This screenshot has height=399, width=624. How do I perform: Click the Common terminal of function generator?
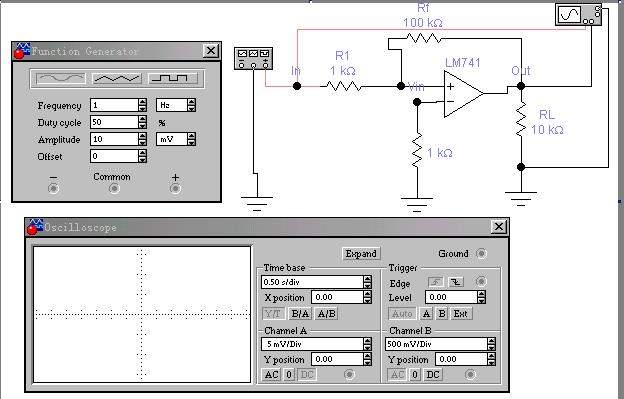pyautogui.click(x=114, y=189)
